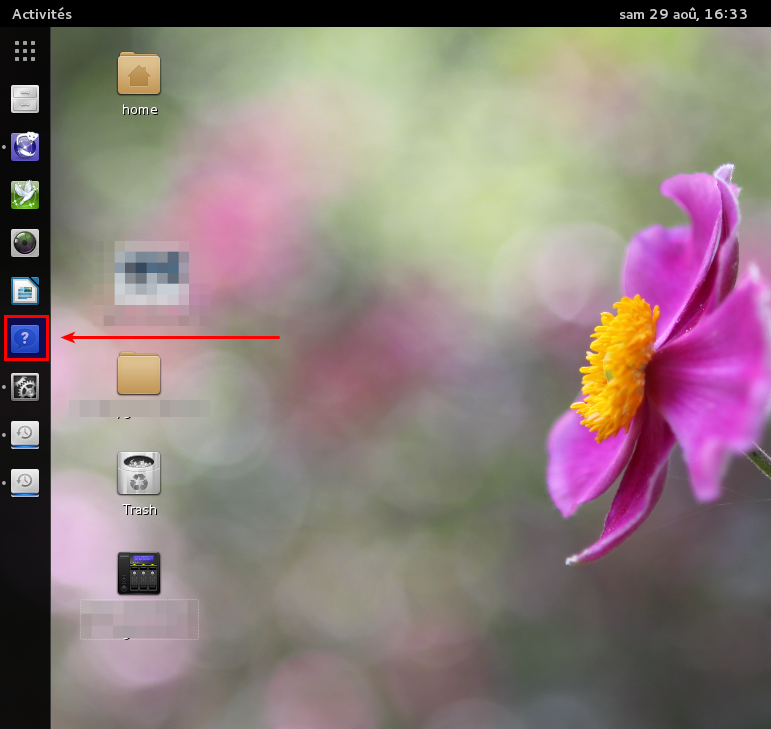Image resolution: width=771 pixels, height=729 pixels.
Task: Select the pixelated image thumbnail on desktop
Action: click(151, 273)
